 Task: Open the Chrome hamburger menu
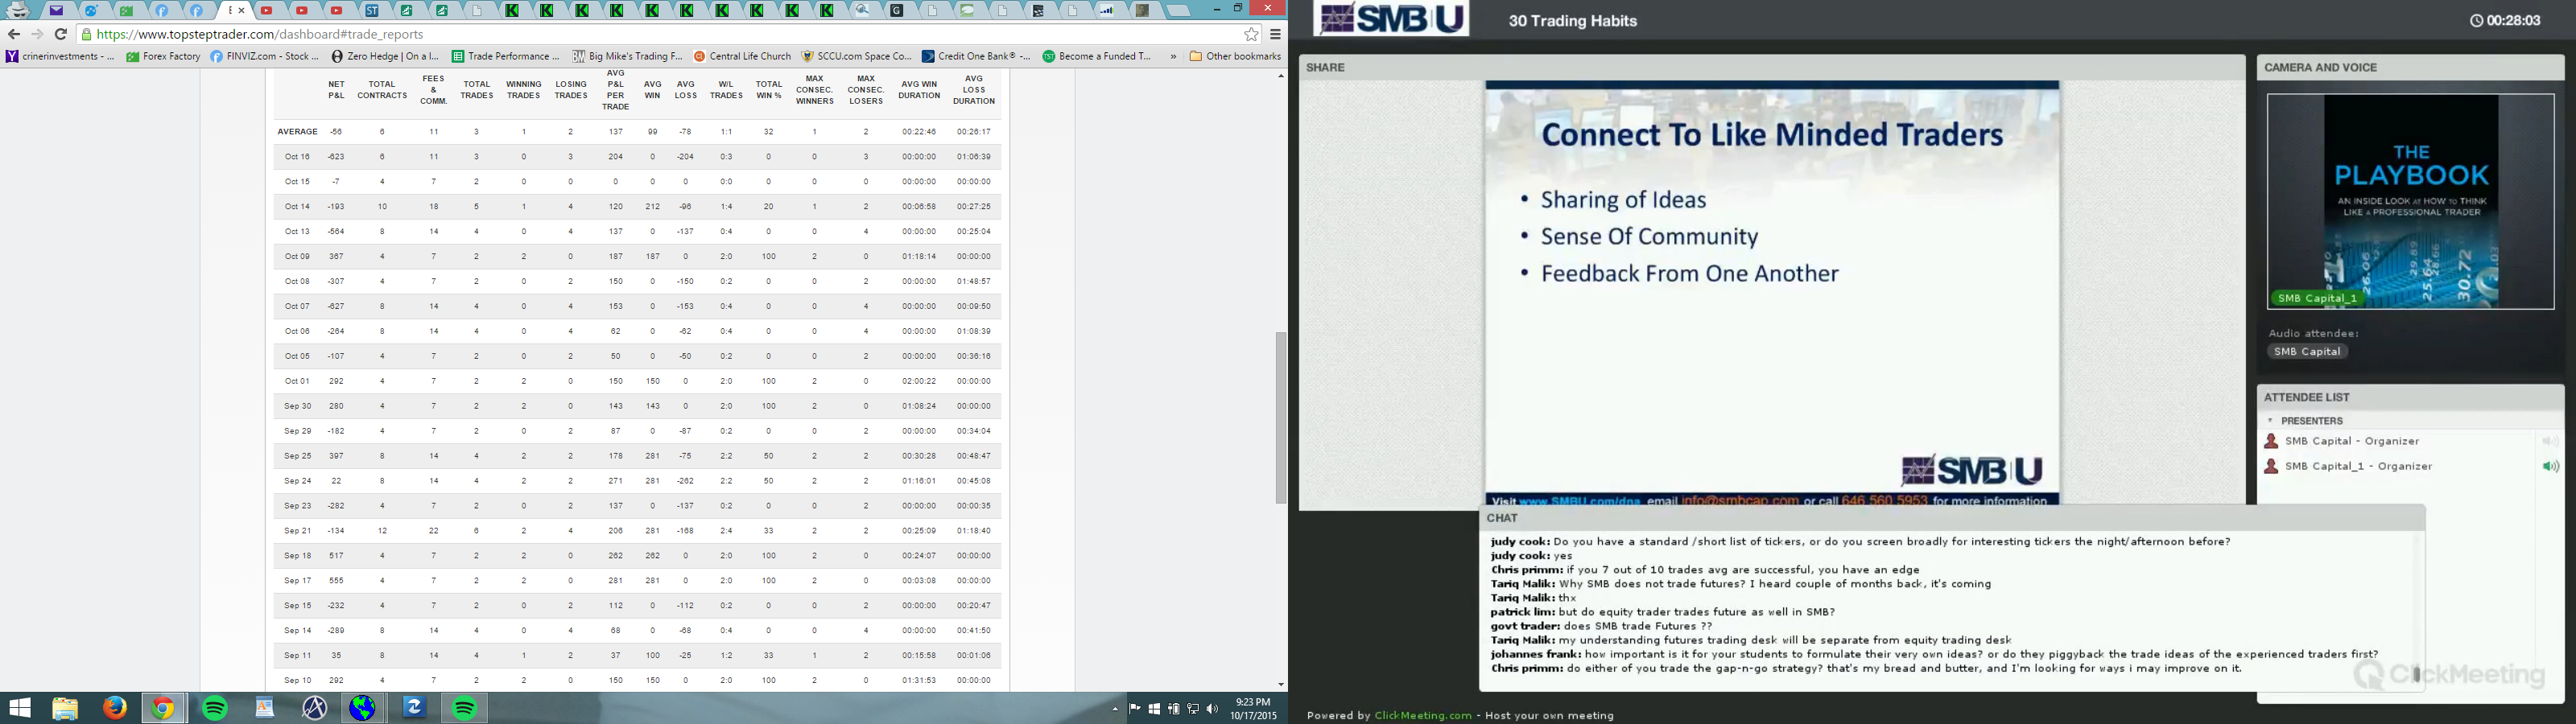[1276, 34]
